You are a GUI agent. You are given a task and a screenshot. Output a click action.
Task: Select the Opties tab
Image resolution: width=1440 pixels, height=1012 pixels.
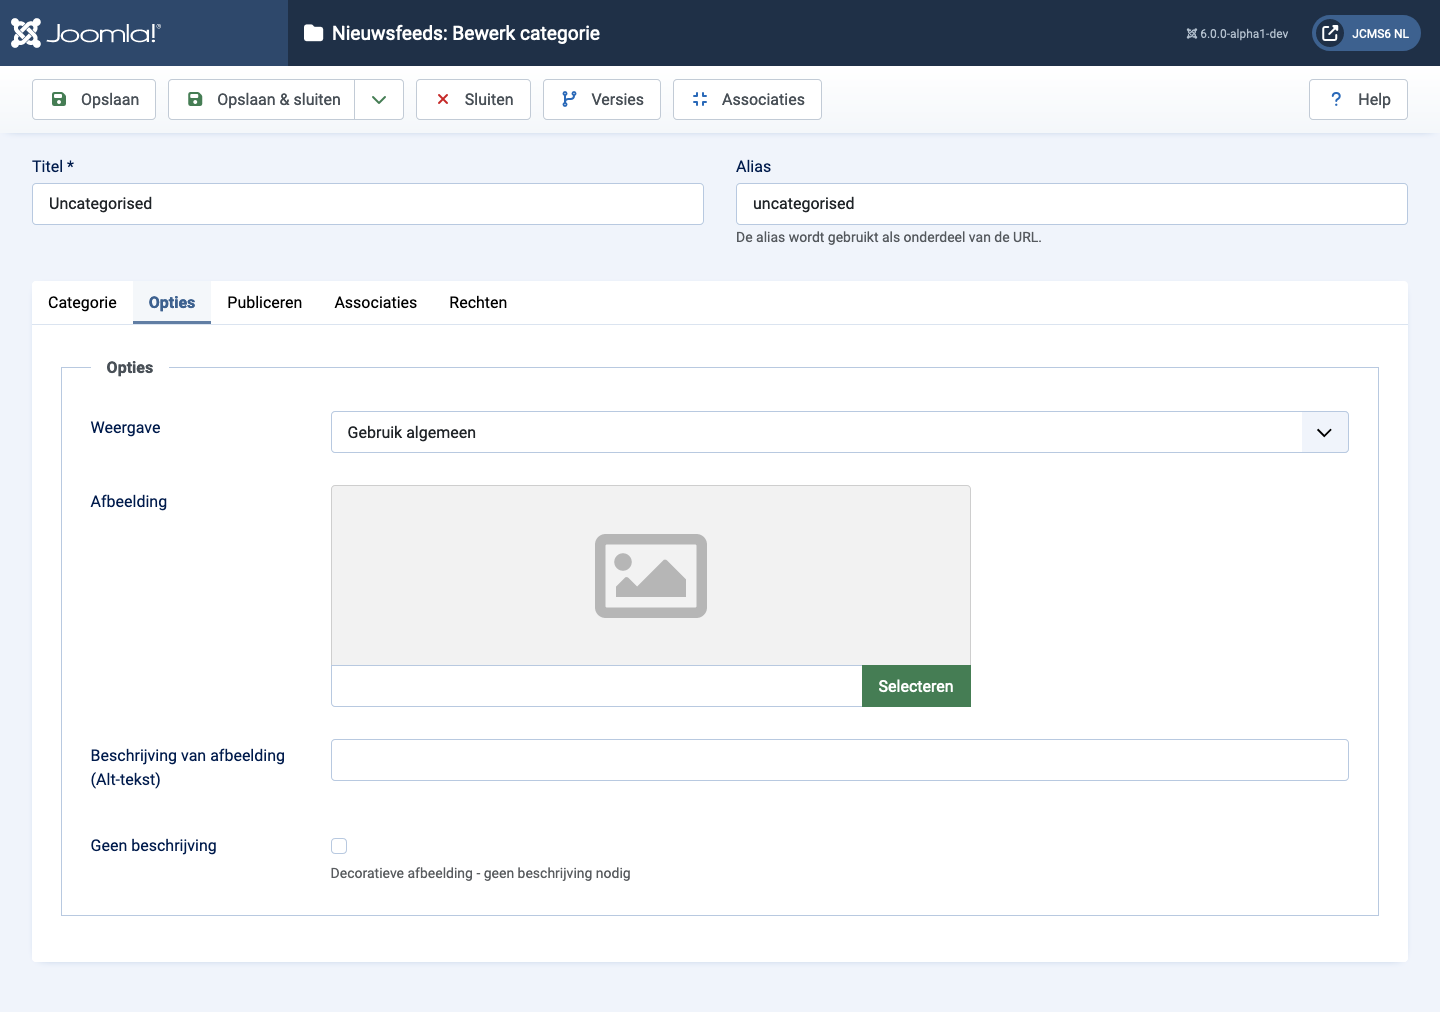tap(172, 302)
